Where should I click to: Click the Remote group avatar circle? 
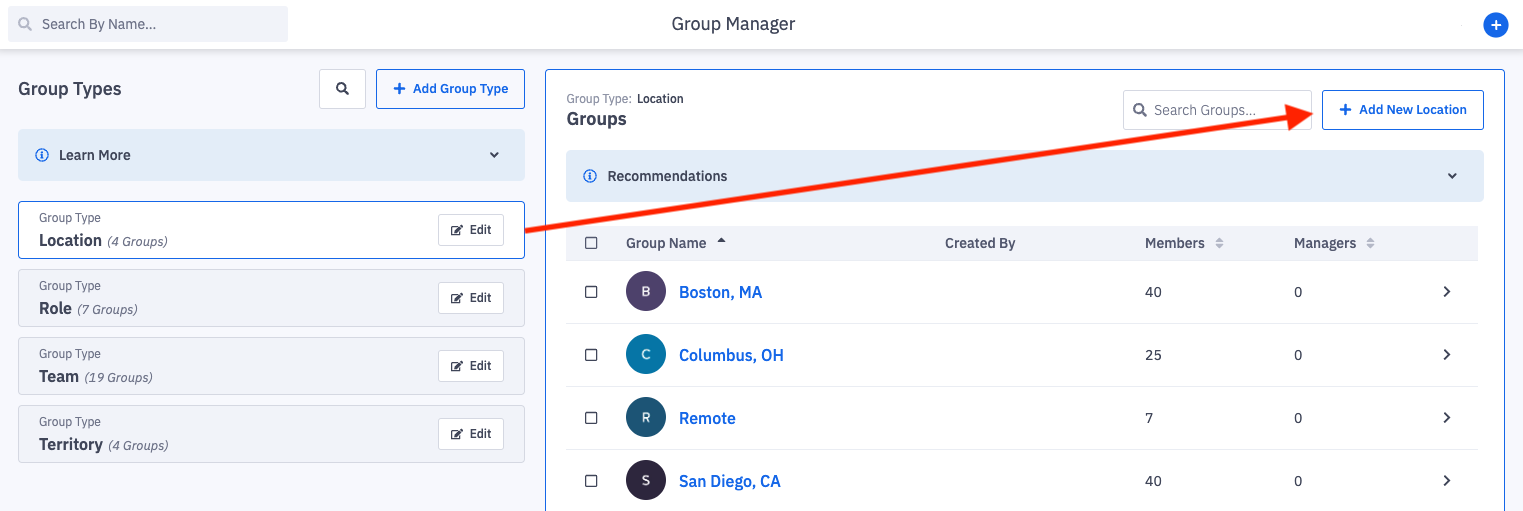[x=646, y=418]
